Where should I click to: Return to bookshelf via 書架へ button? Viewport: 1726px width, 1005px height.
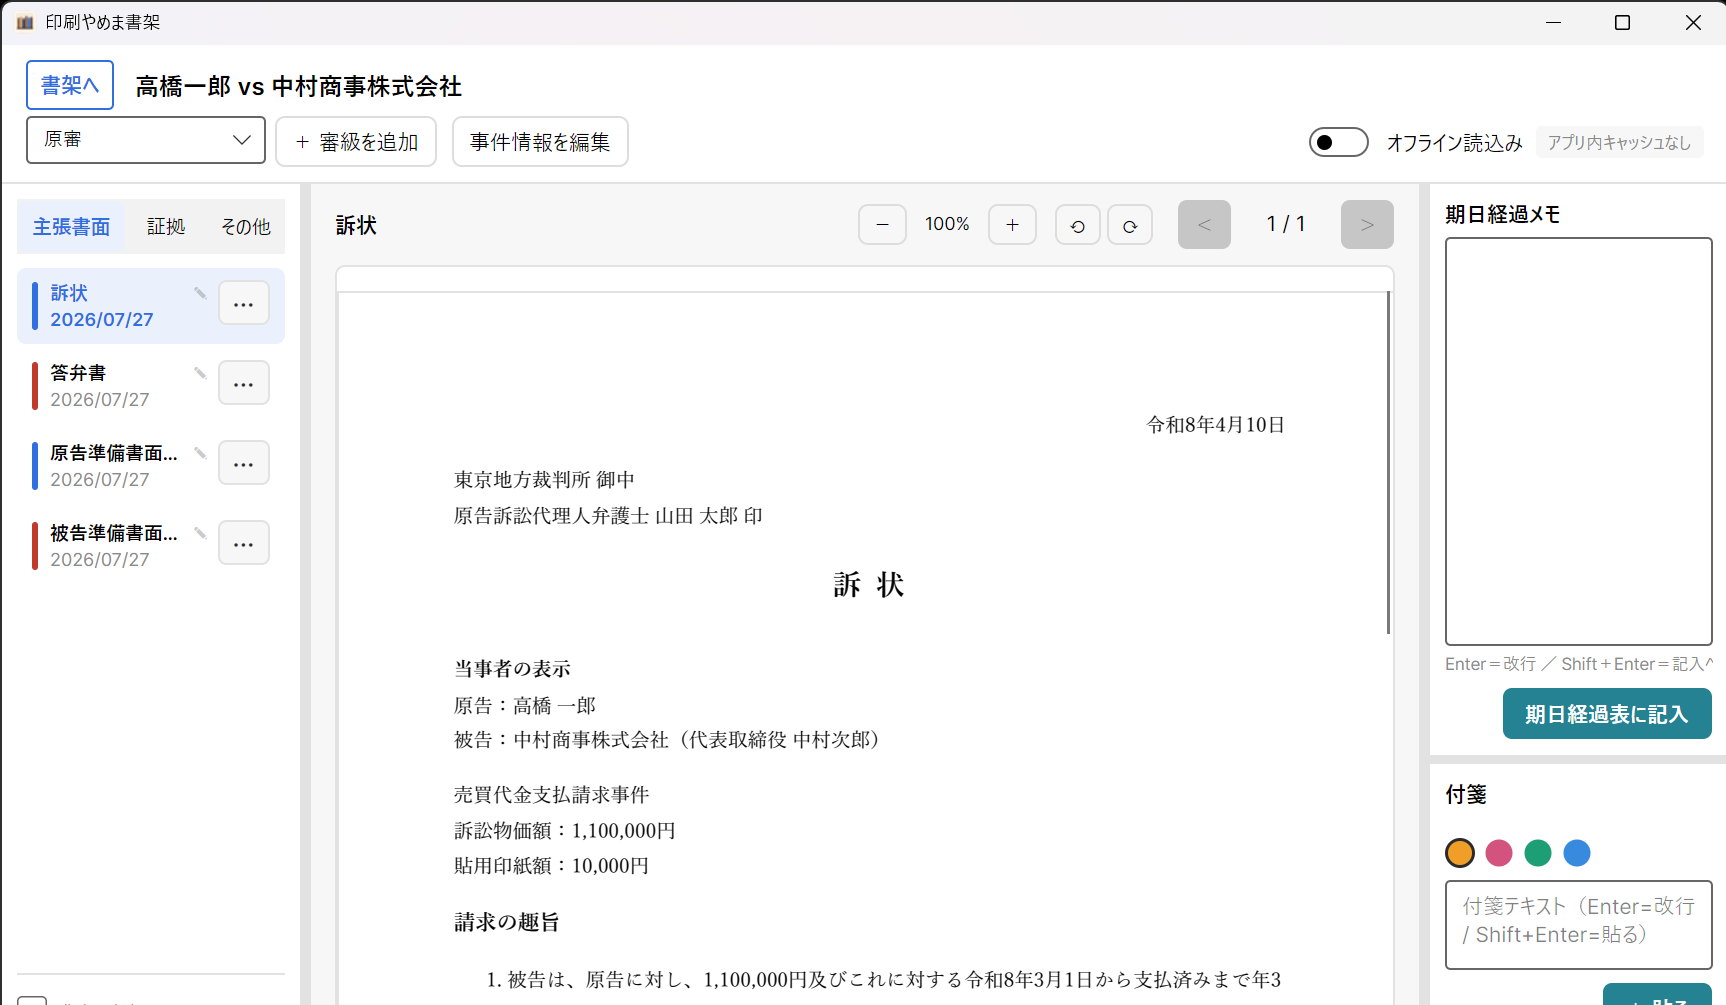pyautogui.click(x=70, y=85)
